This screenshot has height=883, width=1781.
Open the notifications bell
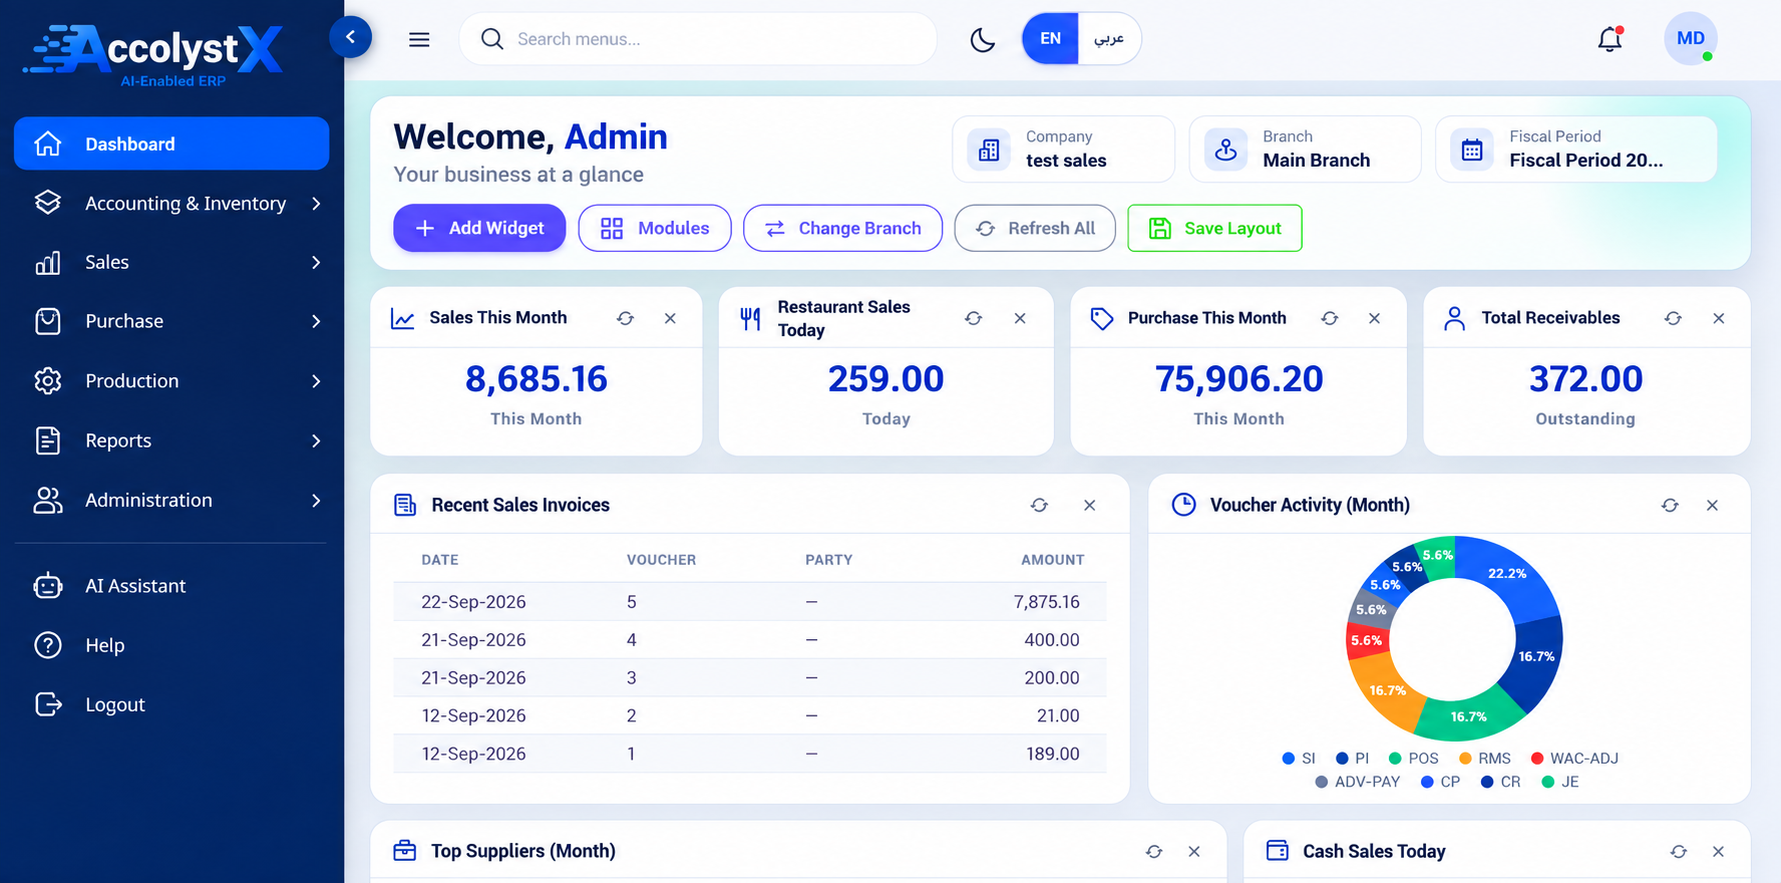pyautogui.click(x=1609, y=39)
